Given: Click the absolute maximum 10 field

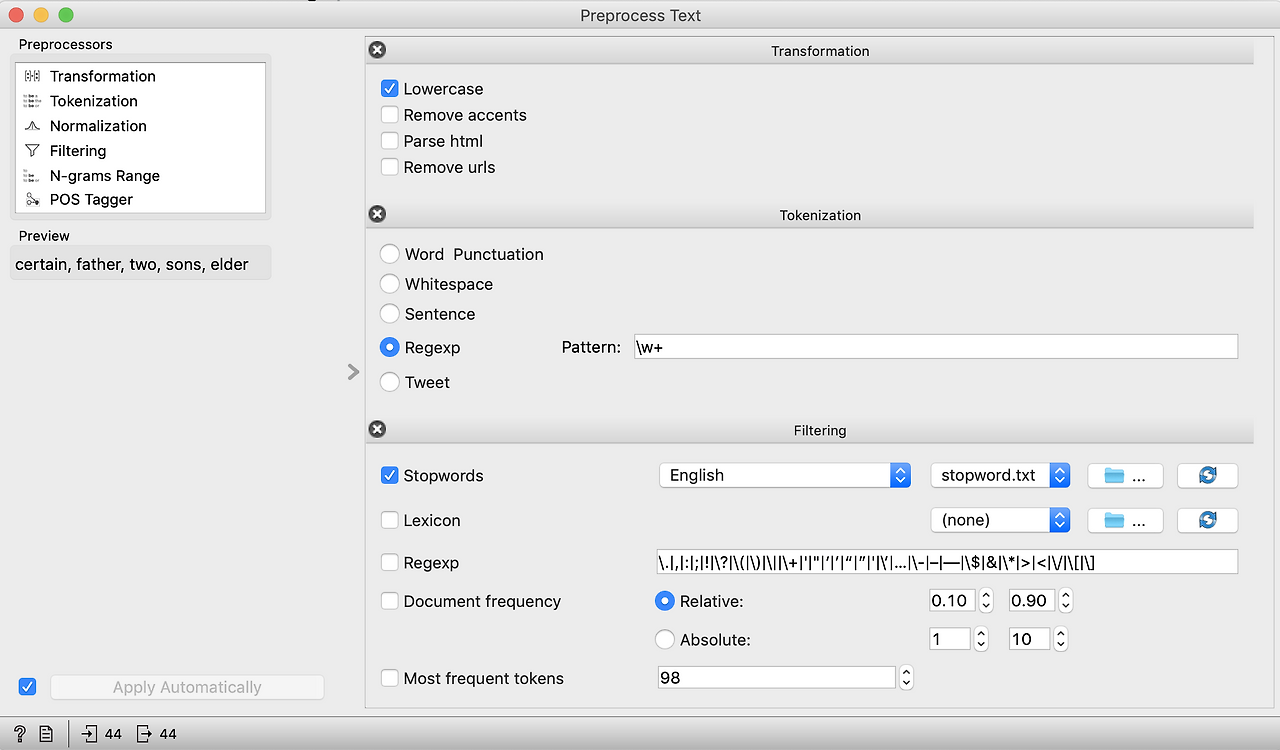Looking at the screenshot, I should coord(1029,639).
